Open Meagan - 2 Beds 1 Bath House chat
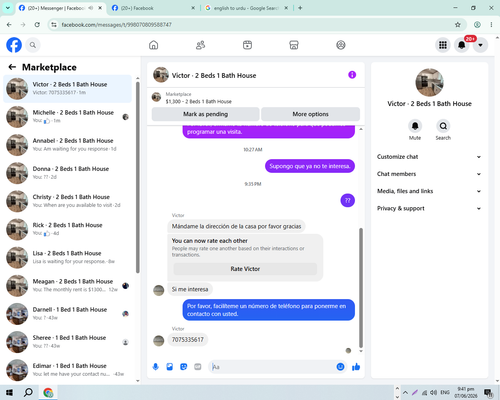The width and height of the screenshot is (500, 400). (x=67, y=286)
